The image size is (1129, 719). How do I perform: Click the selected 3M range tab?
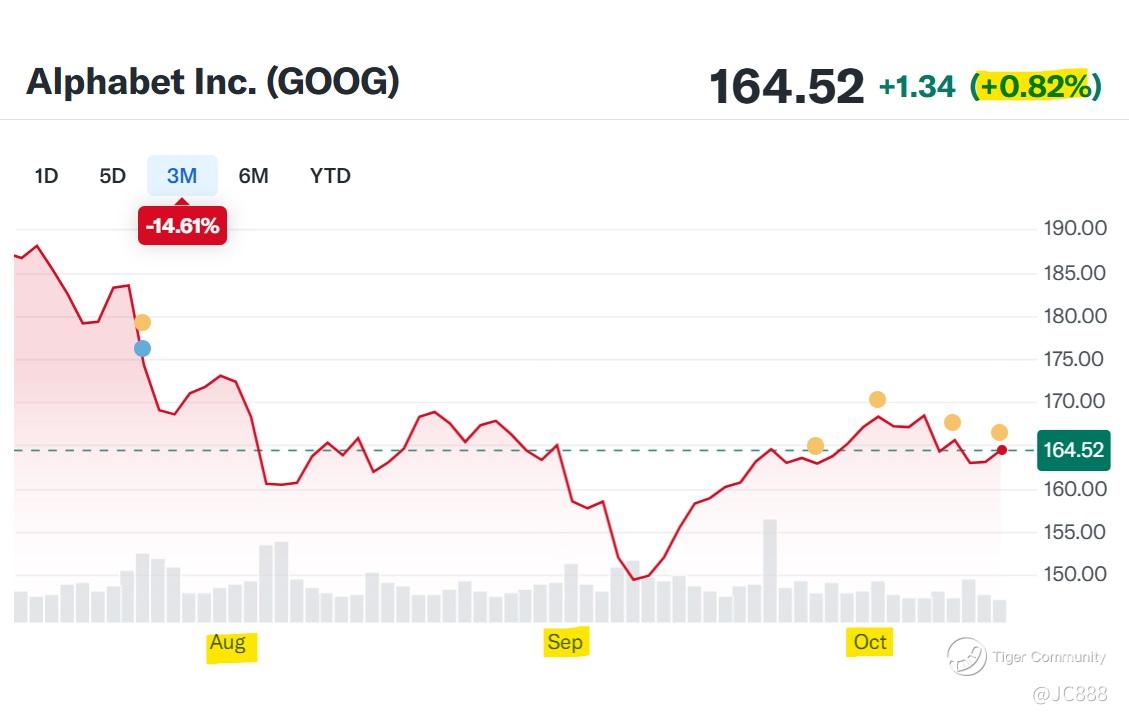[x=182, y=176]
